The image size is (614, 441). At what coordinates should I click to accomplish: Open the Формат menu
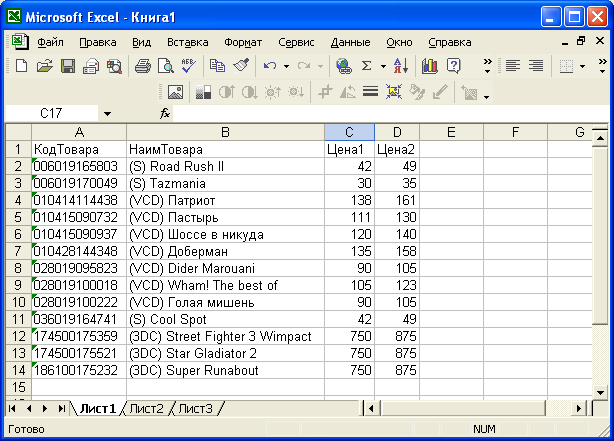point(243,42)
